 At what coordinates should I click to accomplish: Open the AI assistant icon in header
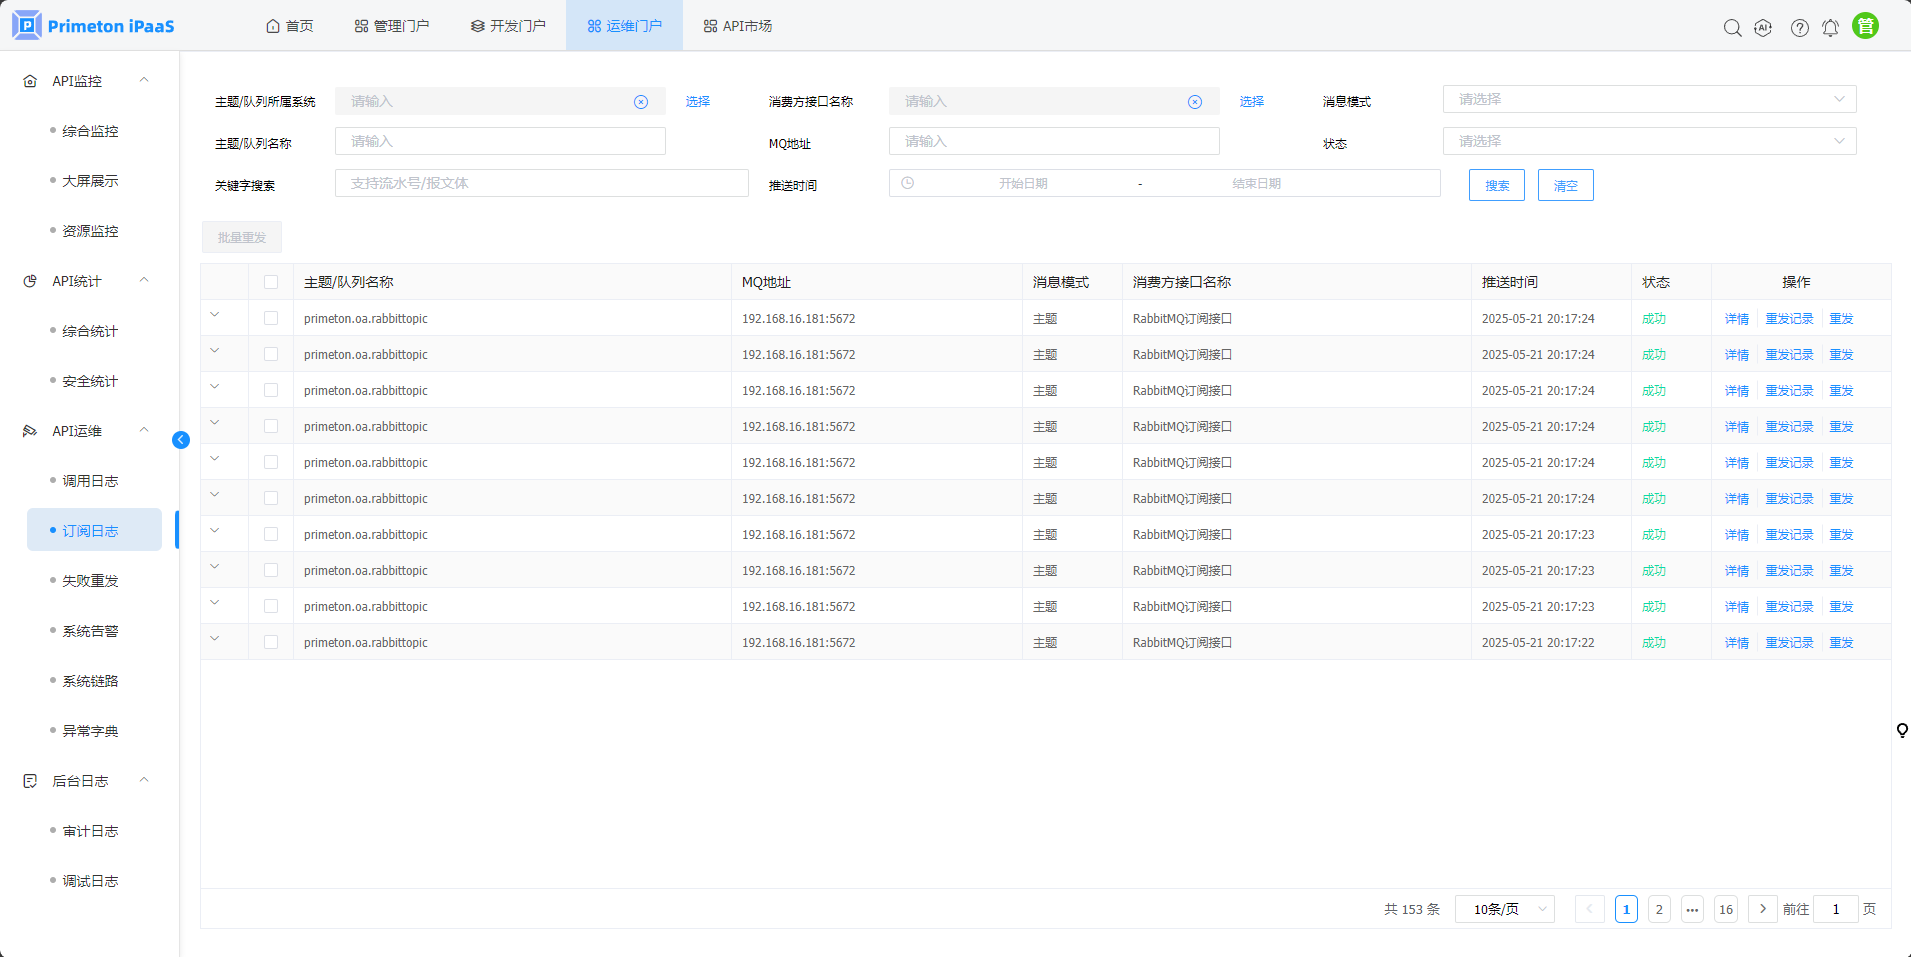coord(1763,28)
